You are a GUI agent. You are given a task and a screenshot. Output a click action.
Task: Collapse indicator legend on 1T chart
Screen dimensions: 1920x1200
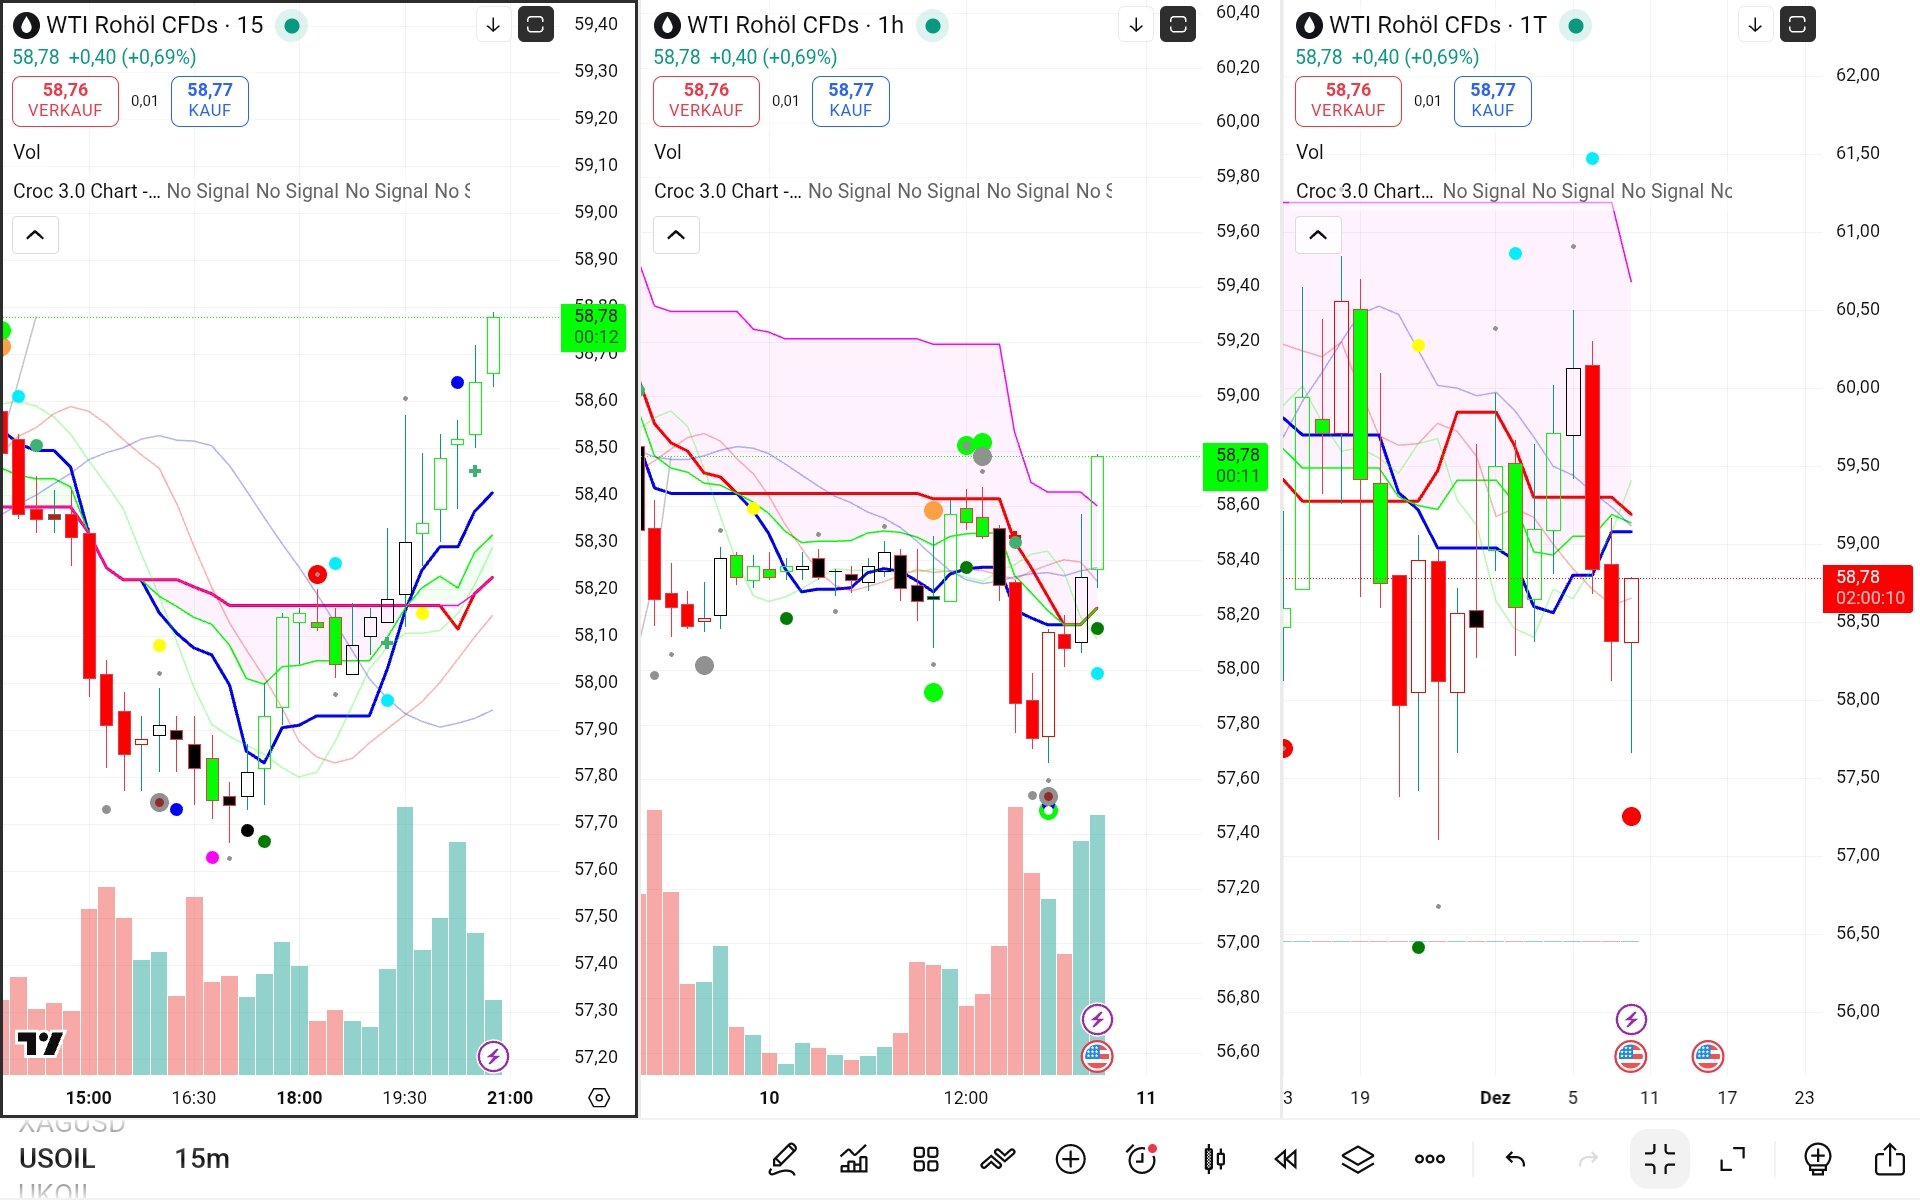pos(1318,235)
